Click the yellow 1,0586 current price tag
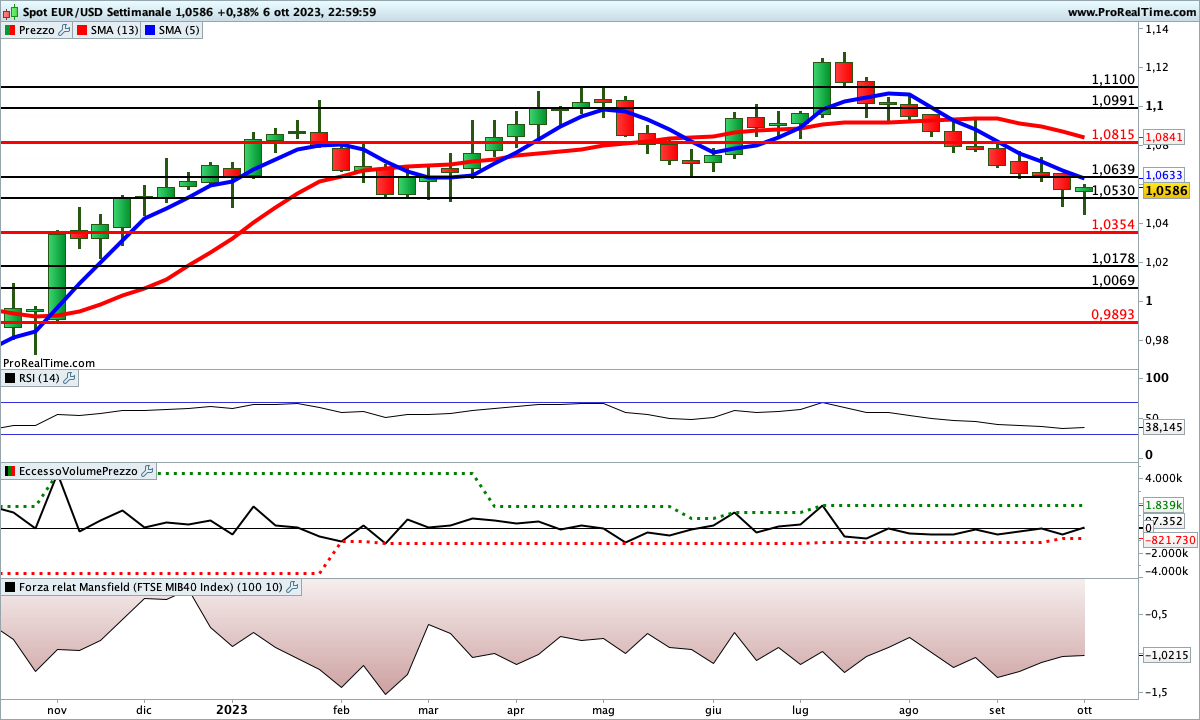 coord(1165,191)
